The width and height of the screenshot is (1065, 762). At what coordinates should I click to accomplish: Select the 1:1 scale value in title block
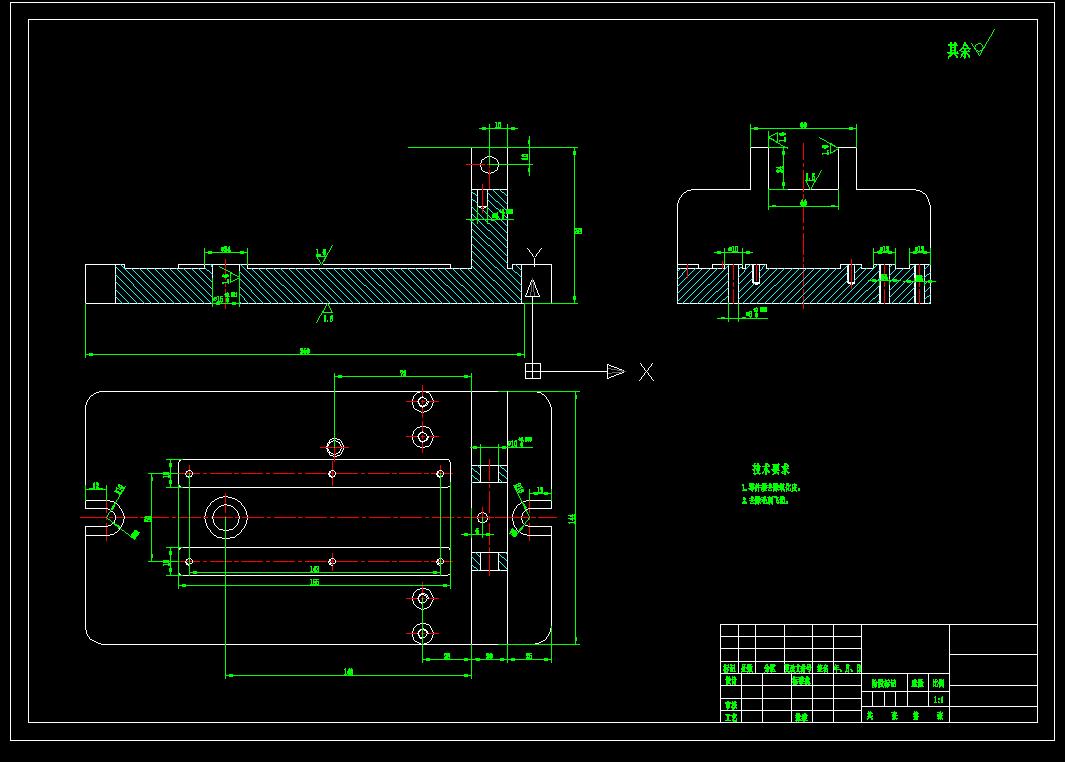tap(939, 699)
